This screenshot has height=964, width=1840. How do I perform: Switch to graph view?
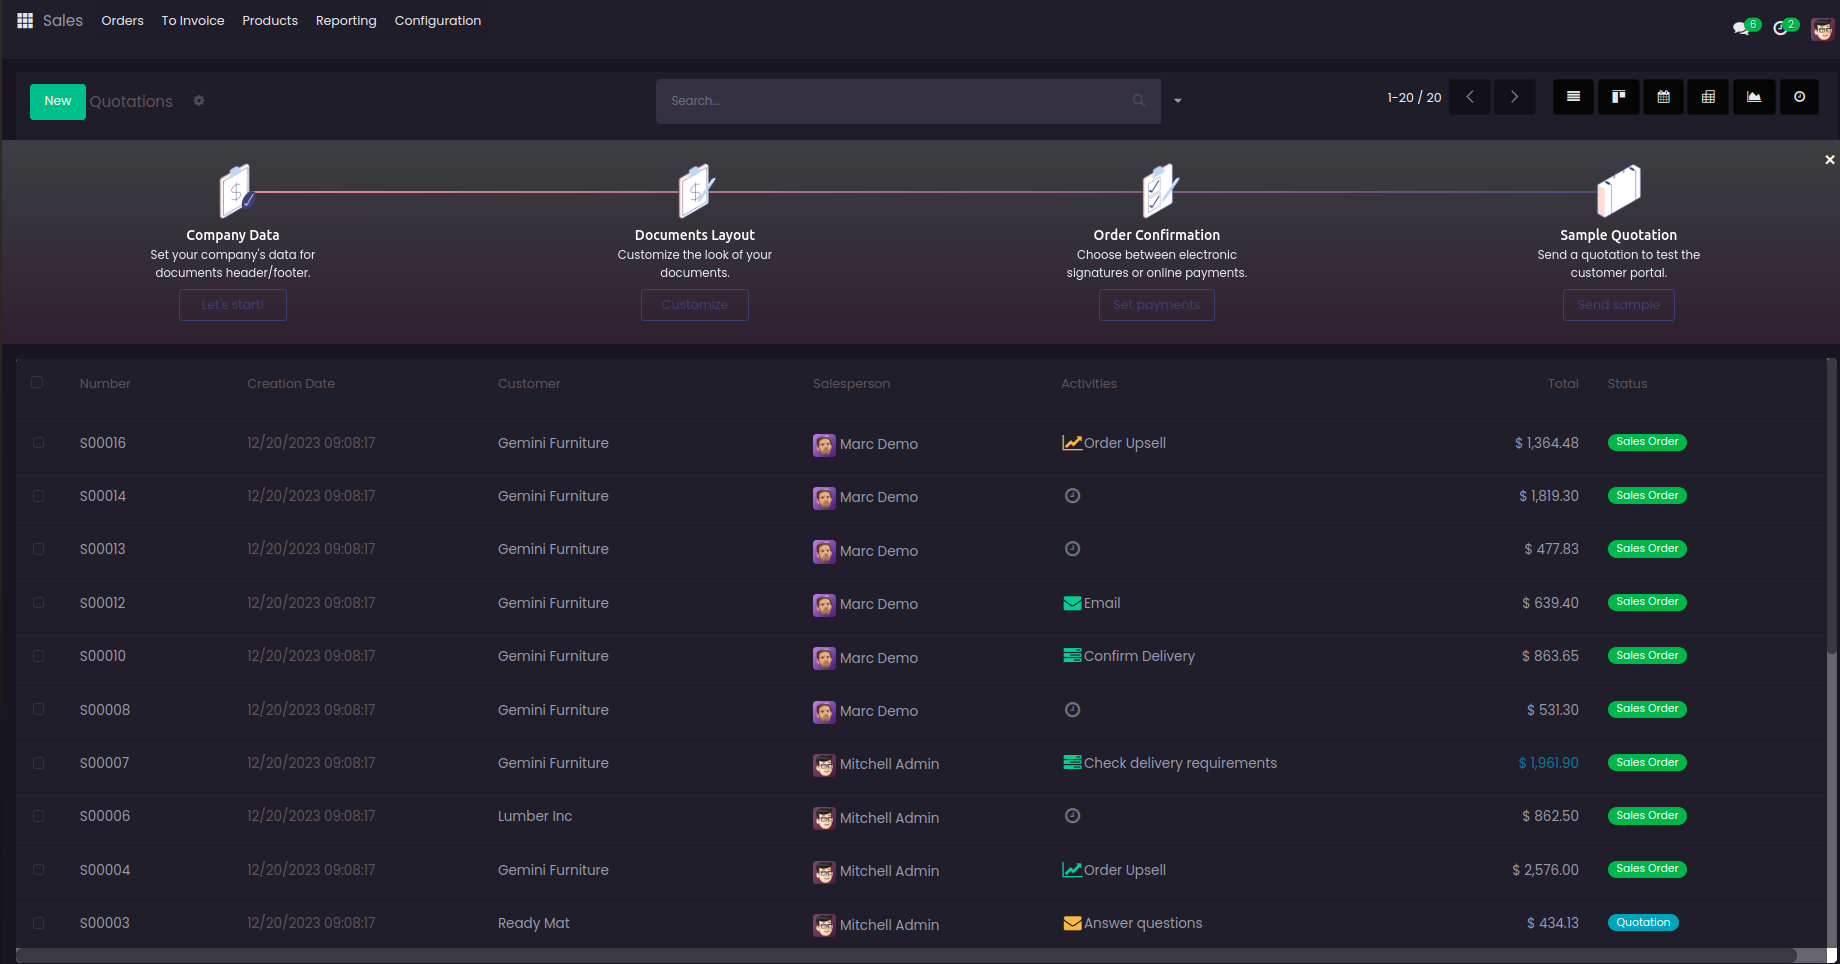tap(1754, 97)
